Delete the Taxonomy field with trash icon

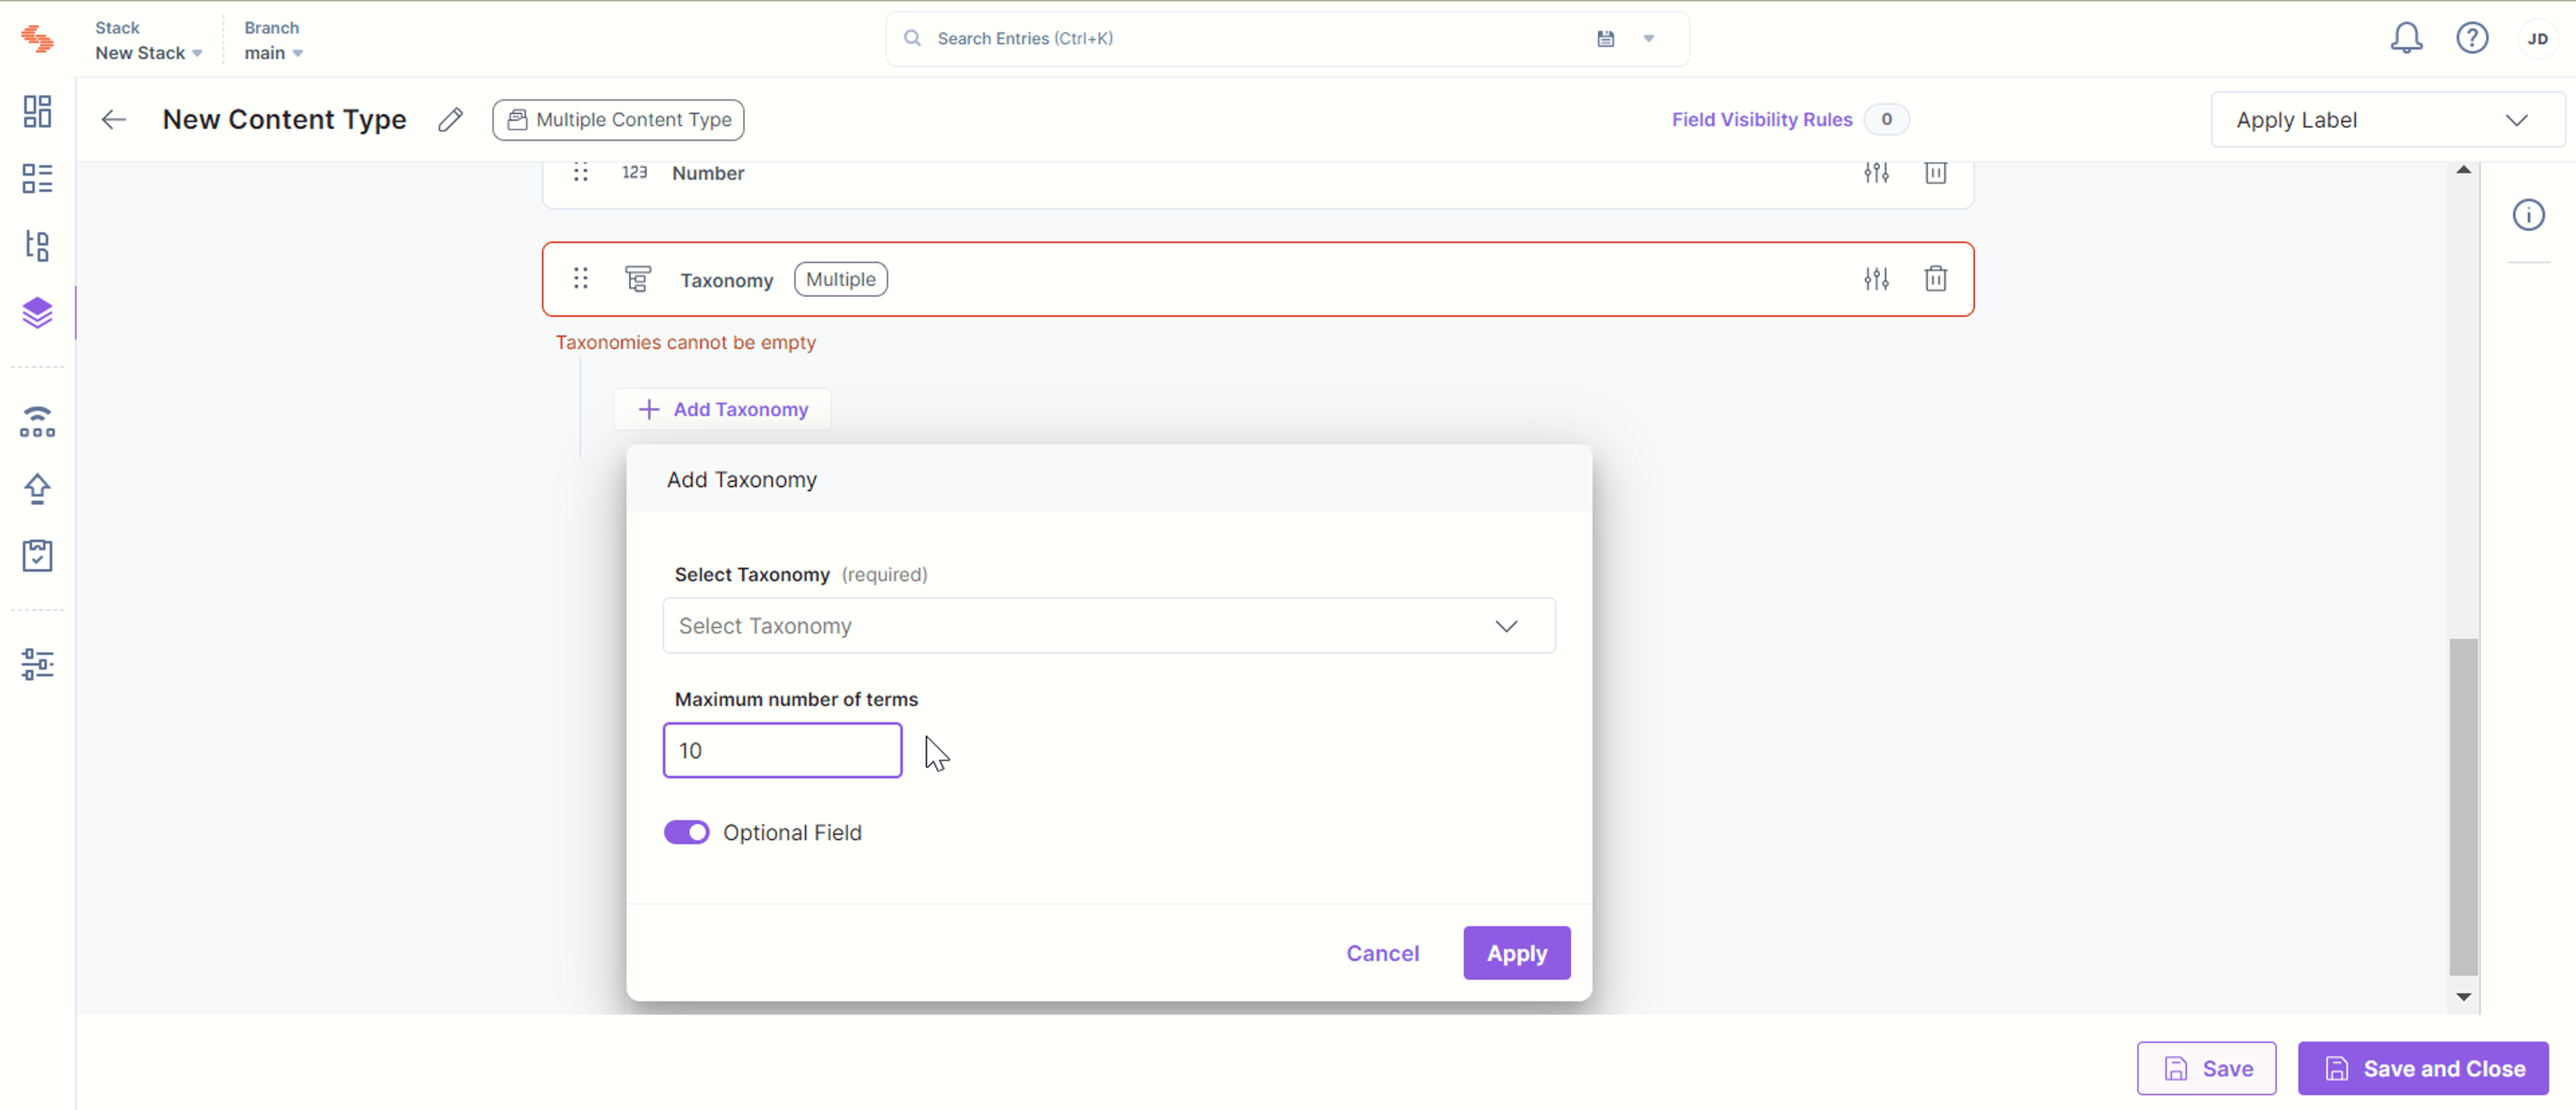point(1935,279)
